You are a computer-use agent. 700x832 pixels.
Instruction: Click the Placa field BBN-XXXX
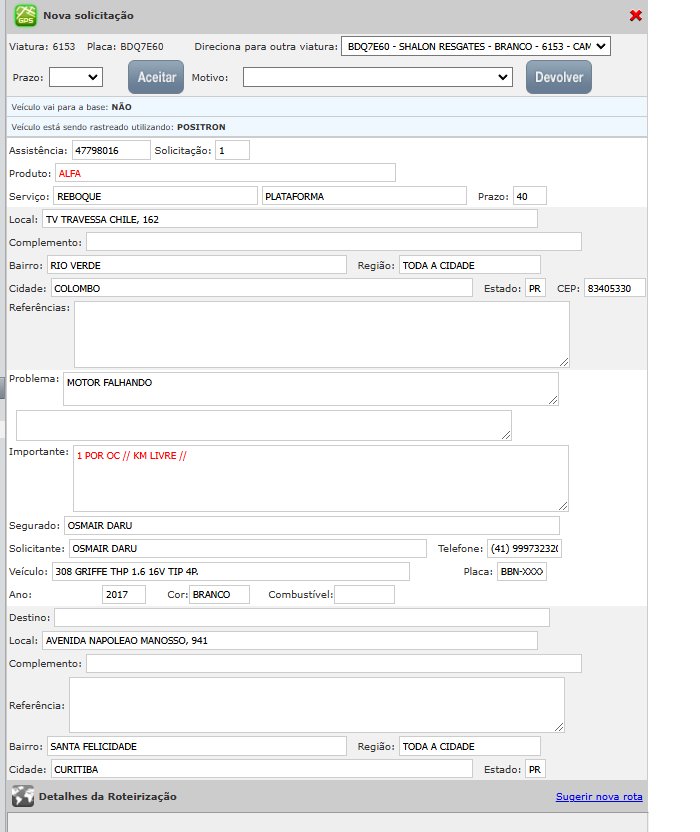pos(522,571)
